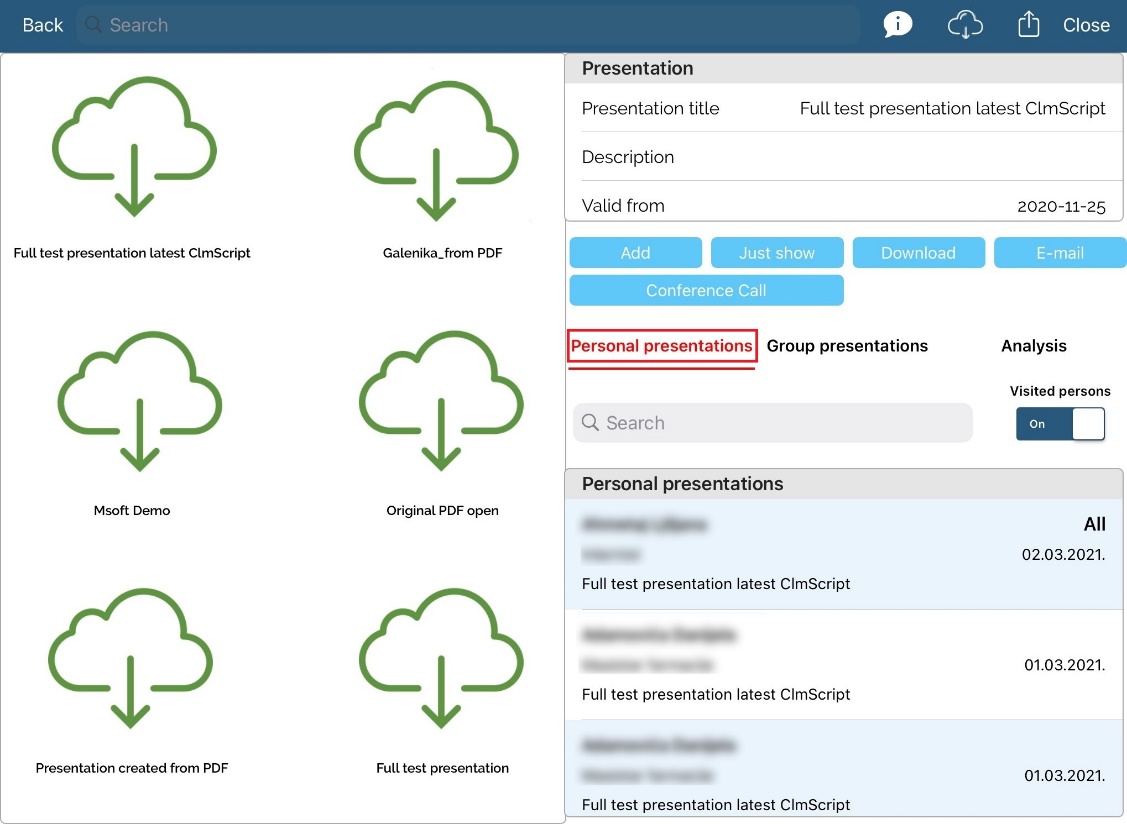
Task: Tap the cloud download icon in header
Action: (965, 25)
